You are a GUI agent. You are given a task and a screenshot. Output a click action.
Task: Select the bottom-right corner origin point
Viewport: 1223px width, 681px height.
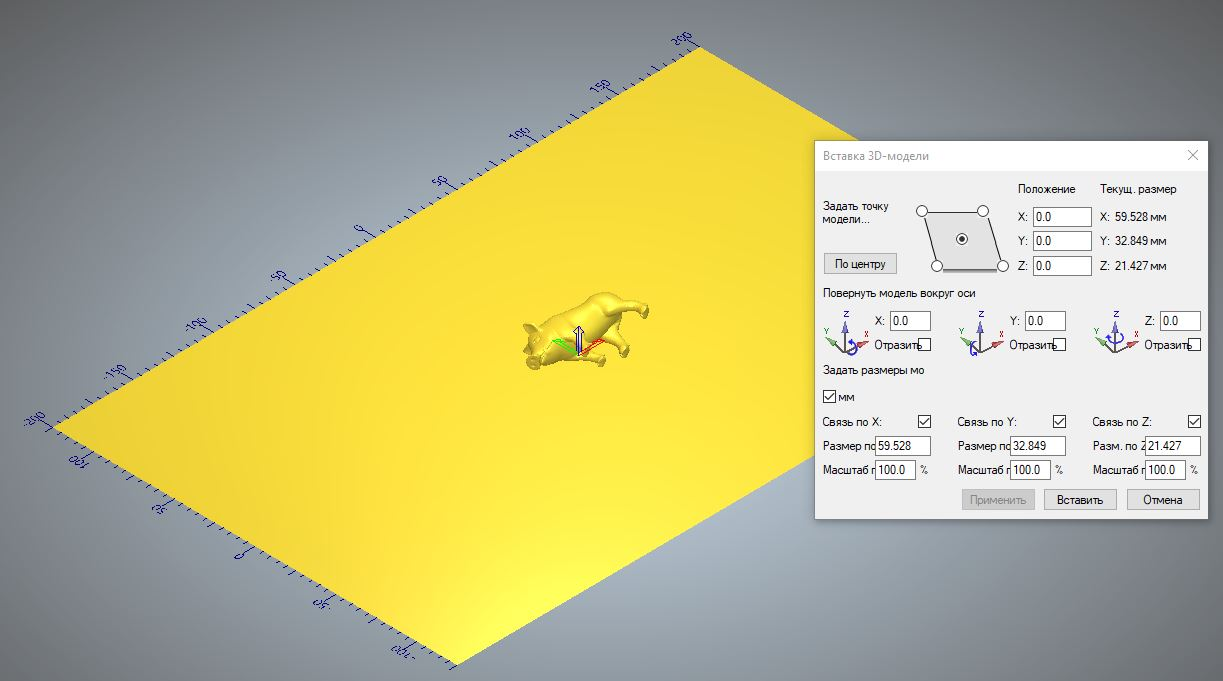(1003, 266)
